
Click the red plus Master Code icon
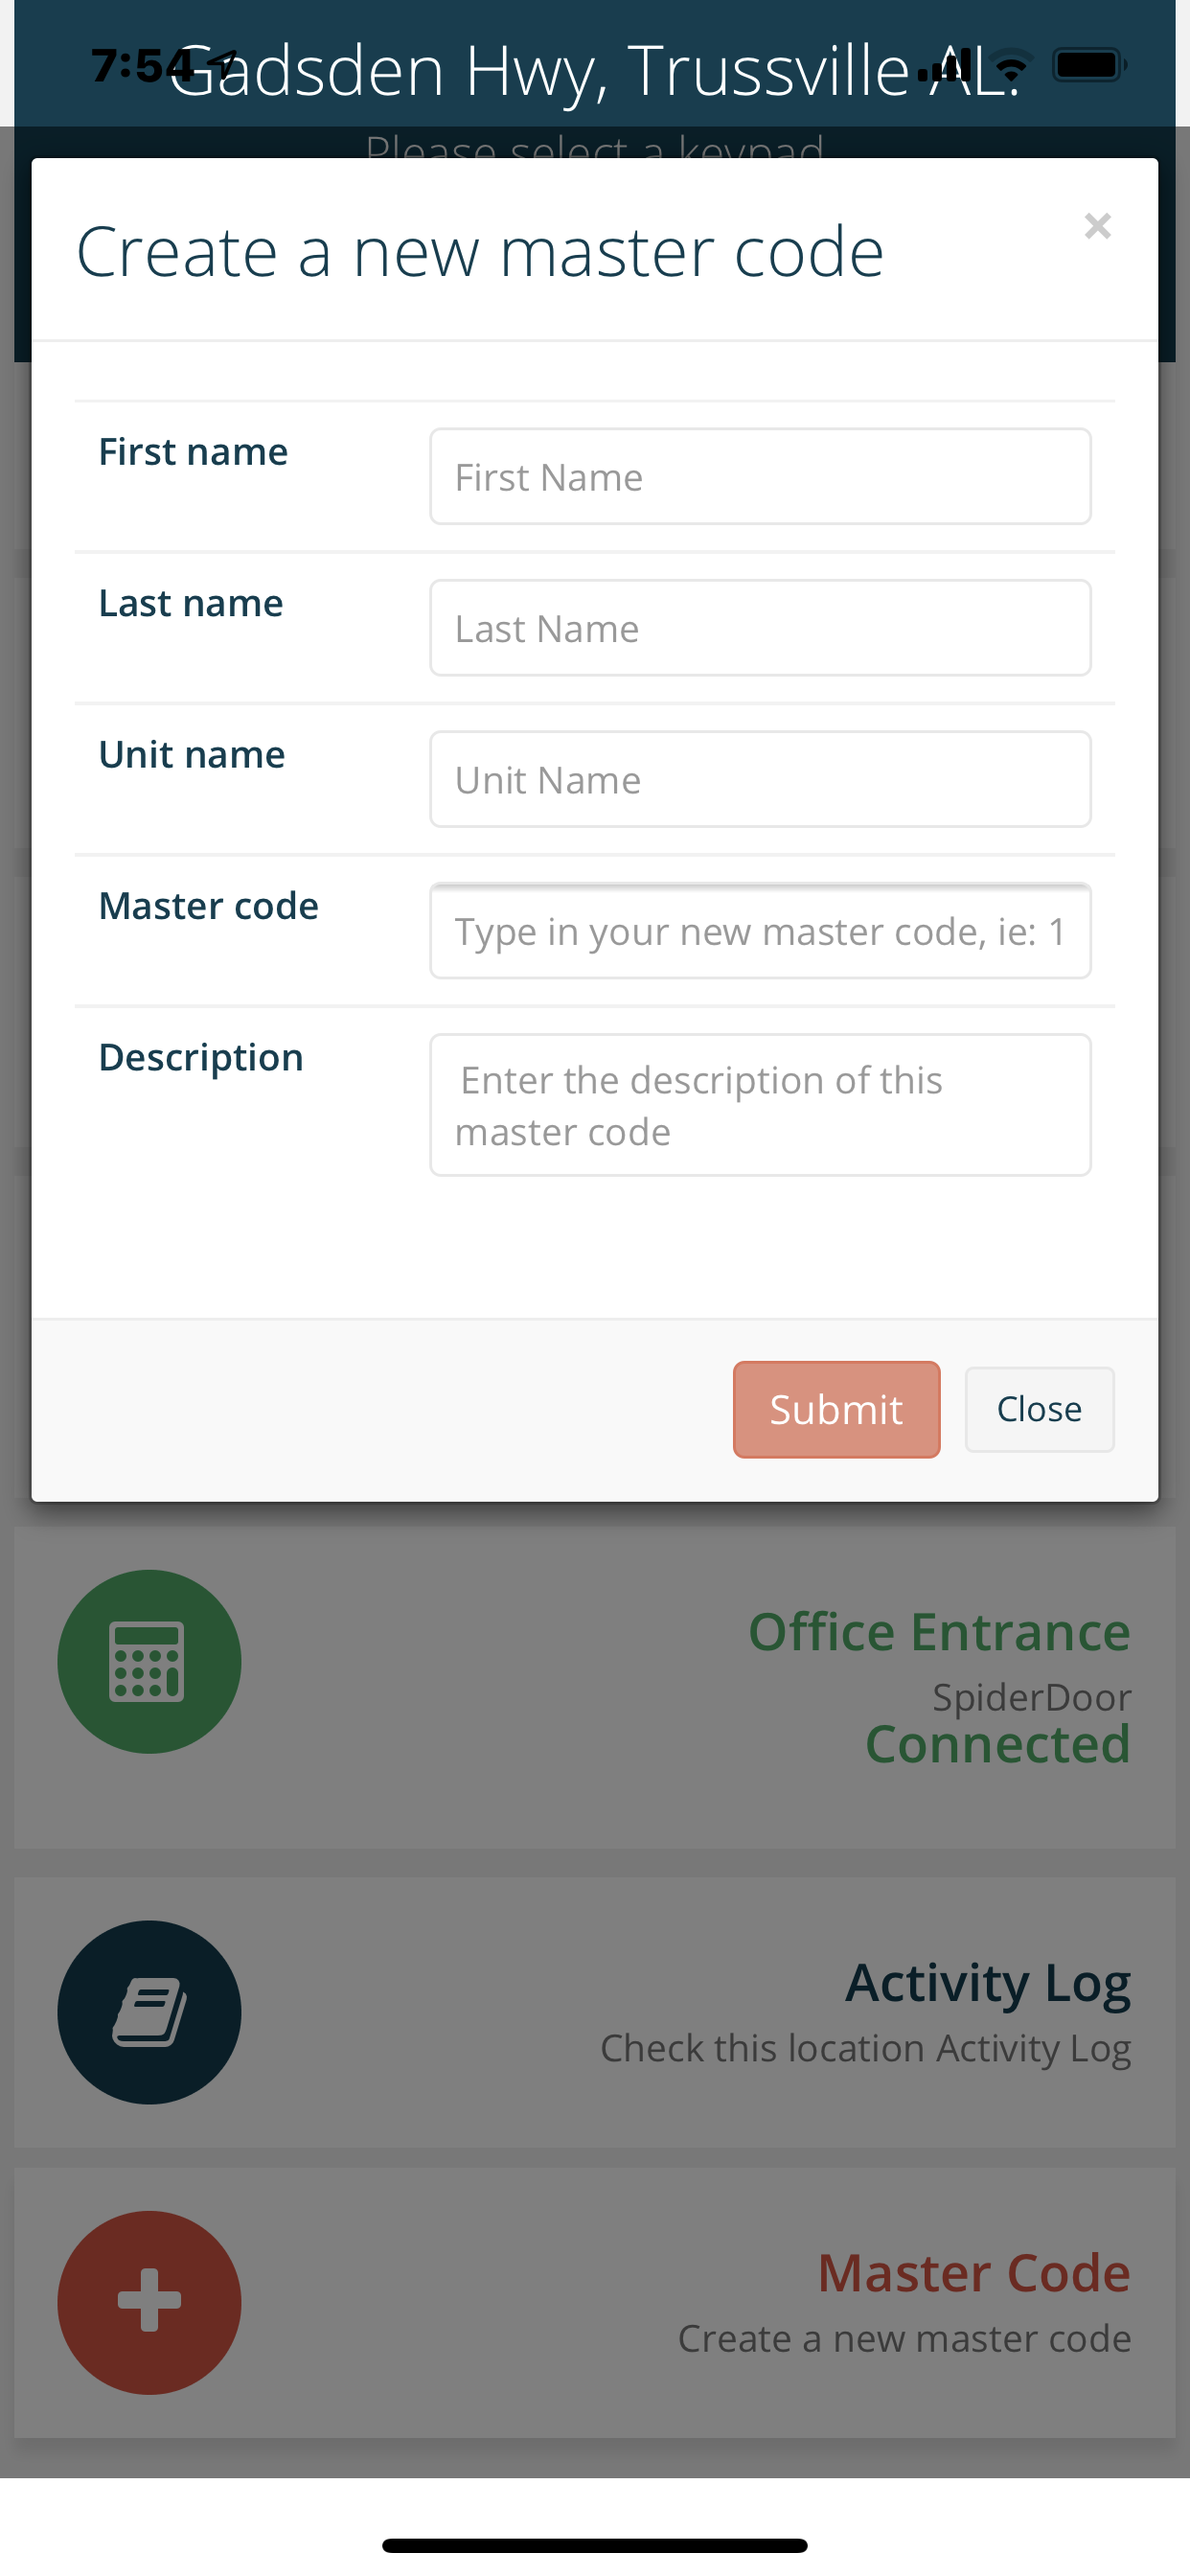(149, 2303)
